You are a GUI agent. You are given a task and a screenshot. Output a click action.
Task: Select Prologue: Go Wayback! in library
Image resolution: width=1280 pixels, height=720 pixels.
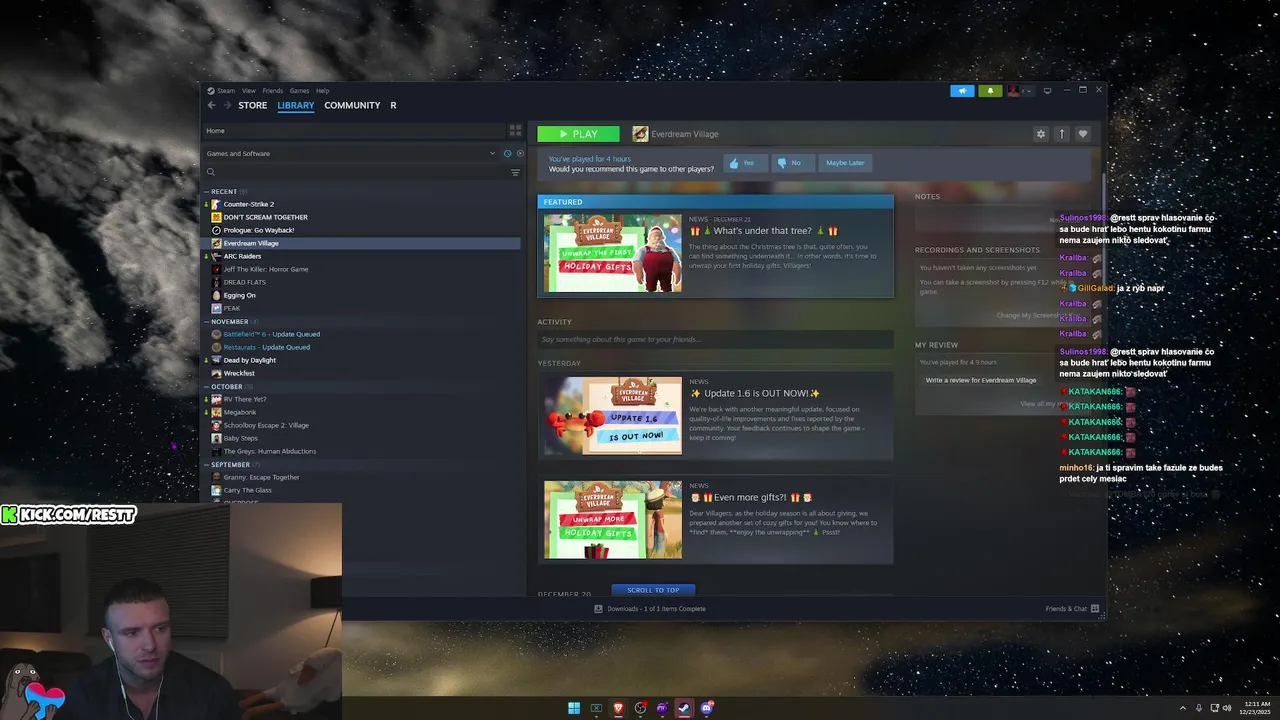(x=259, y=230)
